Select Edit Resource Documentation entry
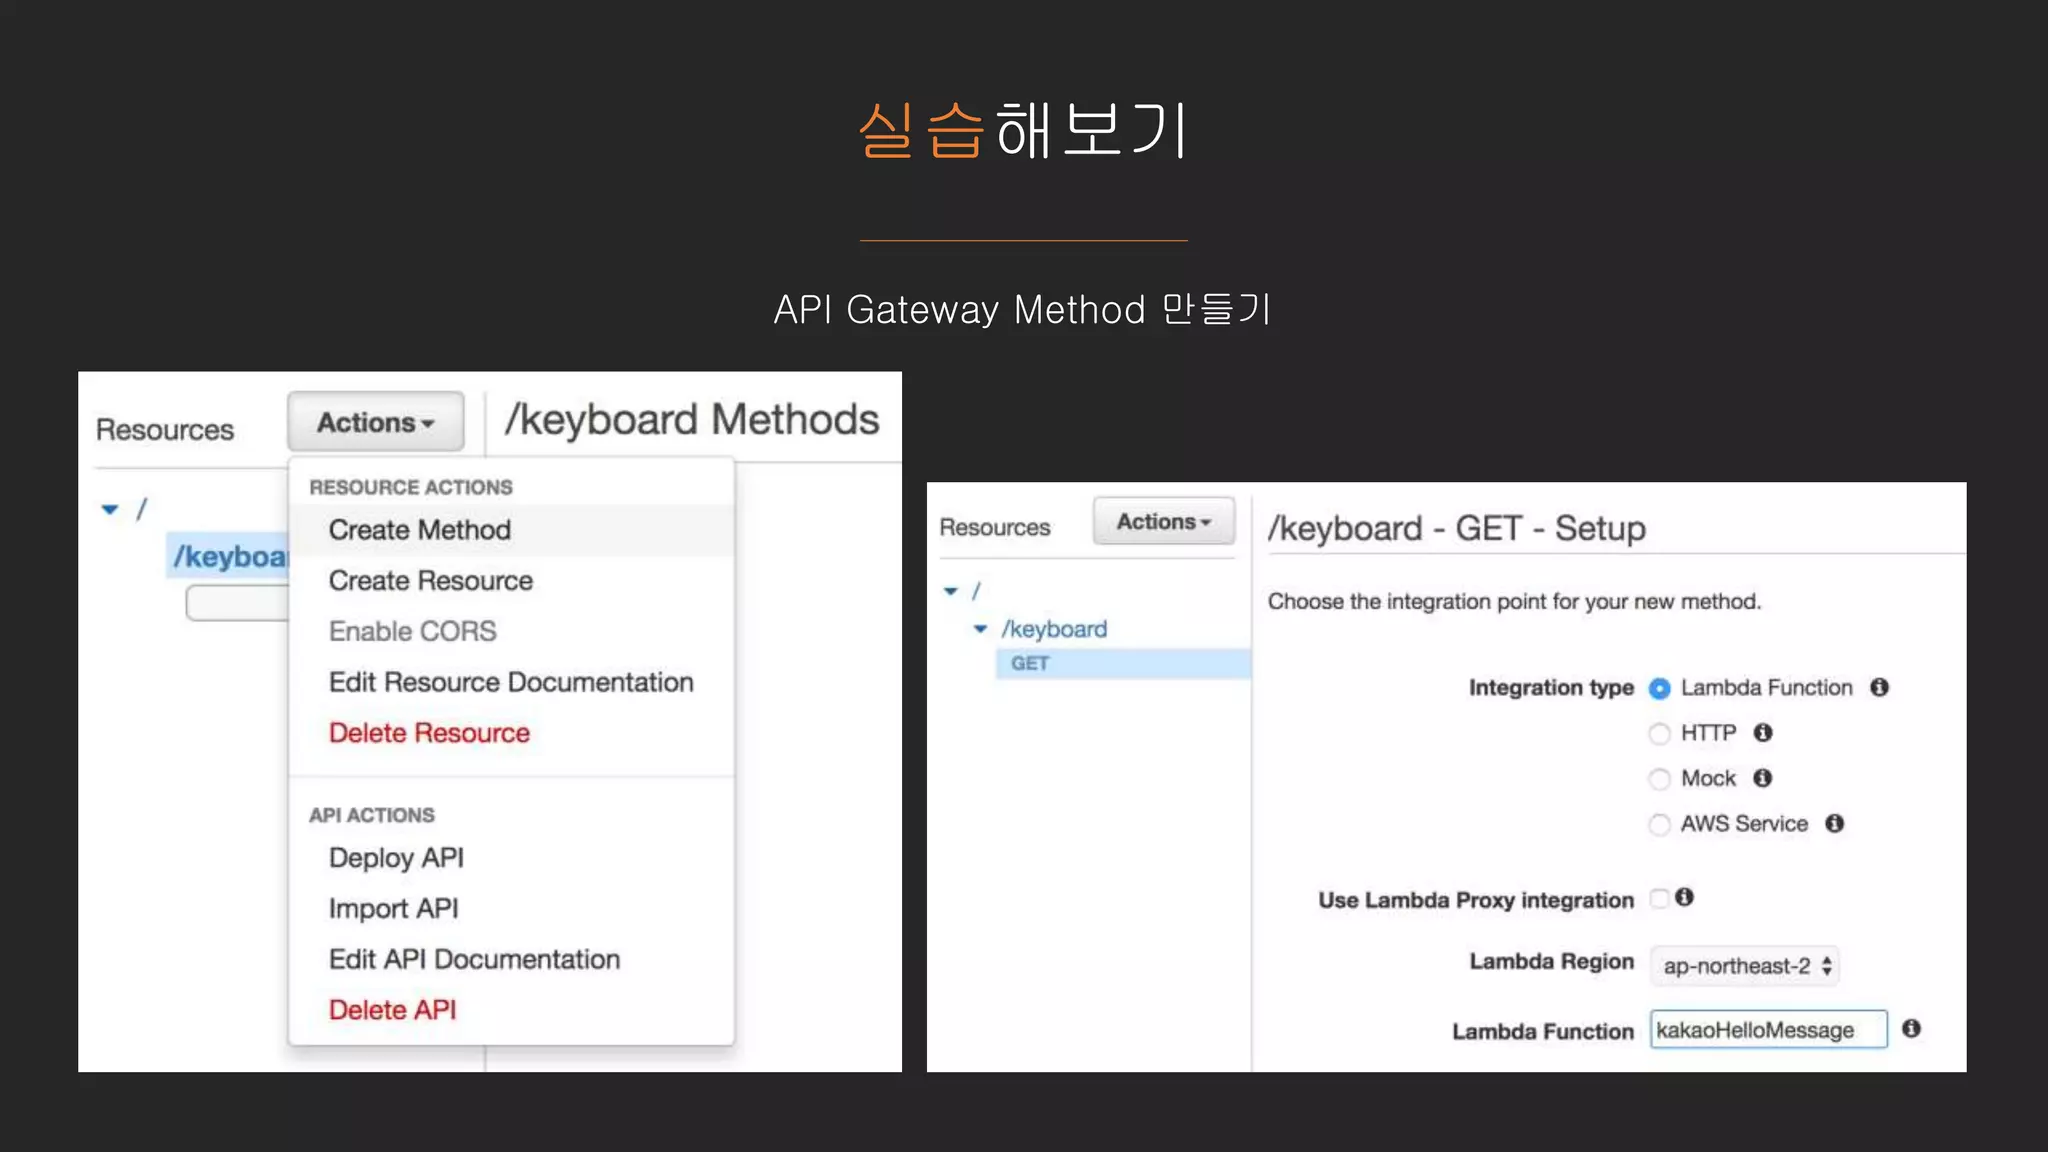 pyautogui.click(x=511, y=682)
